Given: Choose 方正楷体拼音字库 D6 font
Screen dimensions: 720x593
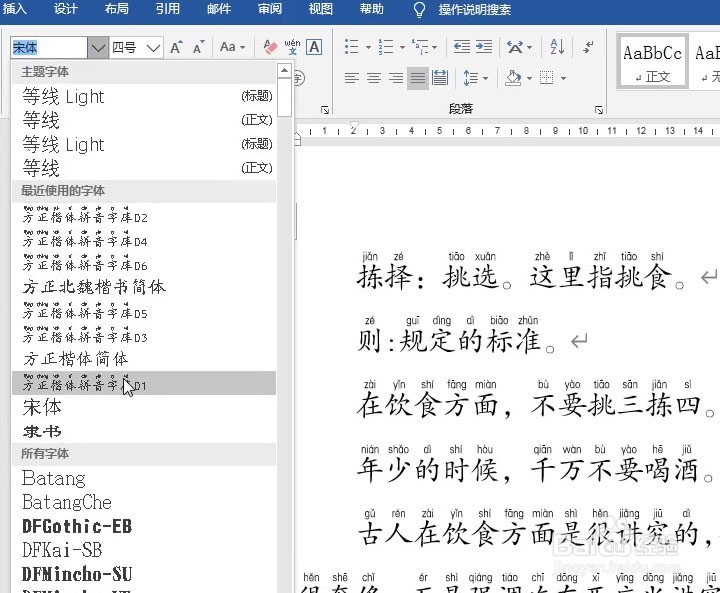Looking at the screenshot, I should click(x=144, y=264).
